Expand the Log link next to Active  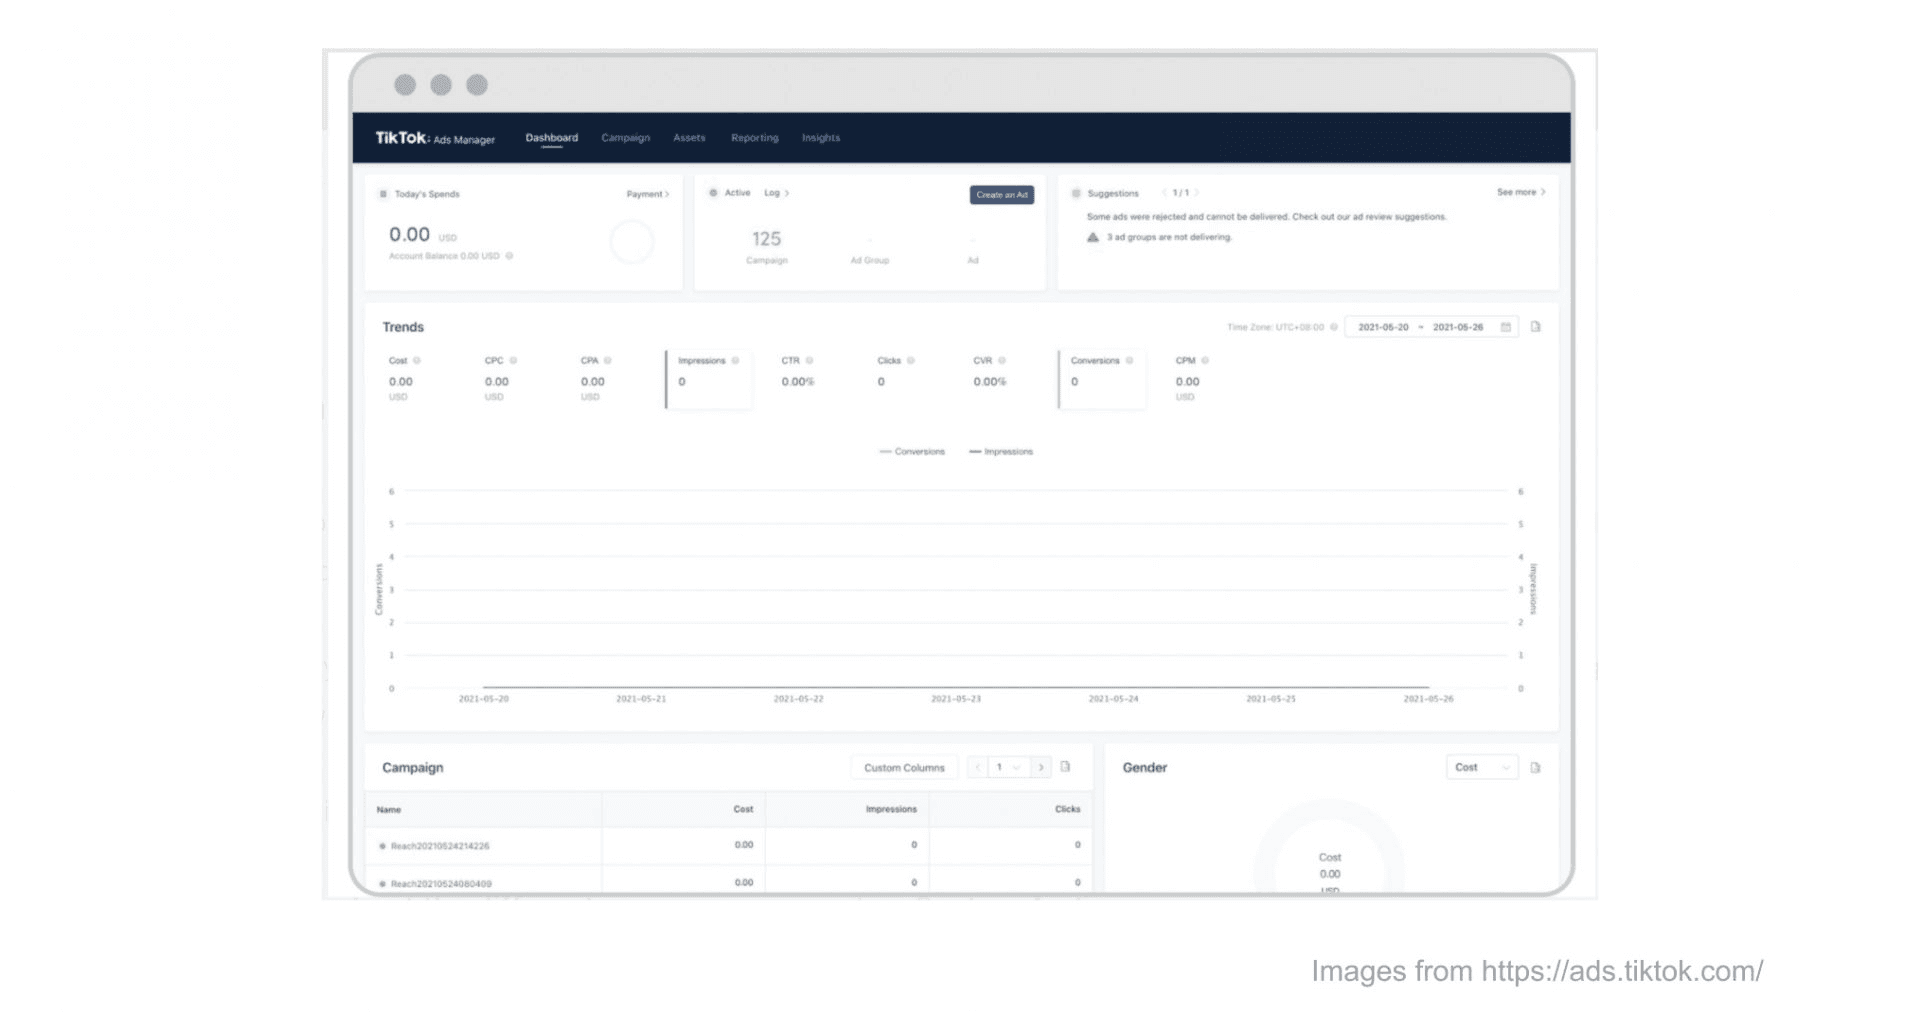[776, 193]
